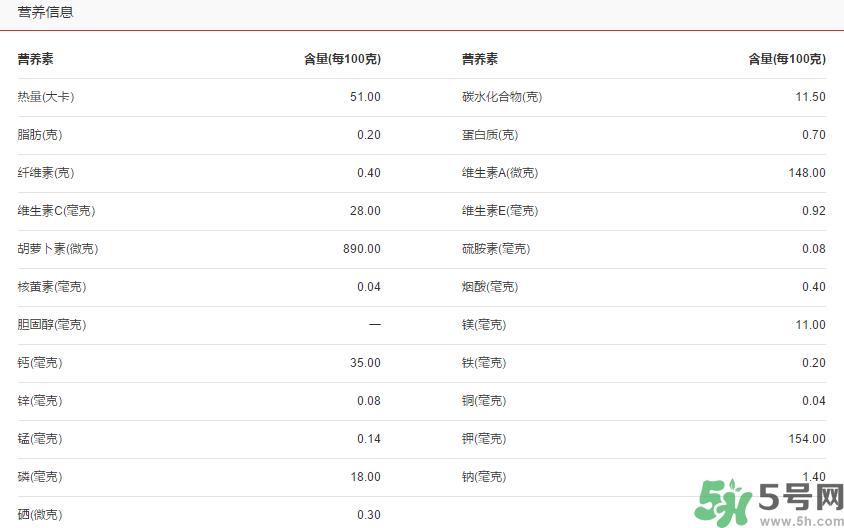
Task: Select the left 含量(每100克) column header
Action: pos(342,59)
